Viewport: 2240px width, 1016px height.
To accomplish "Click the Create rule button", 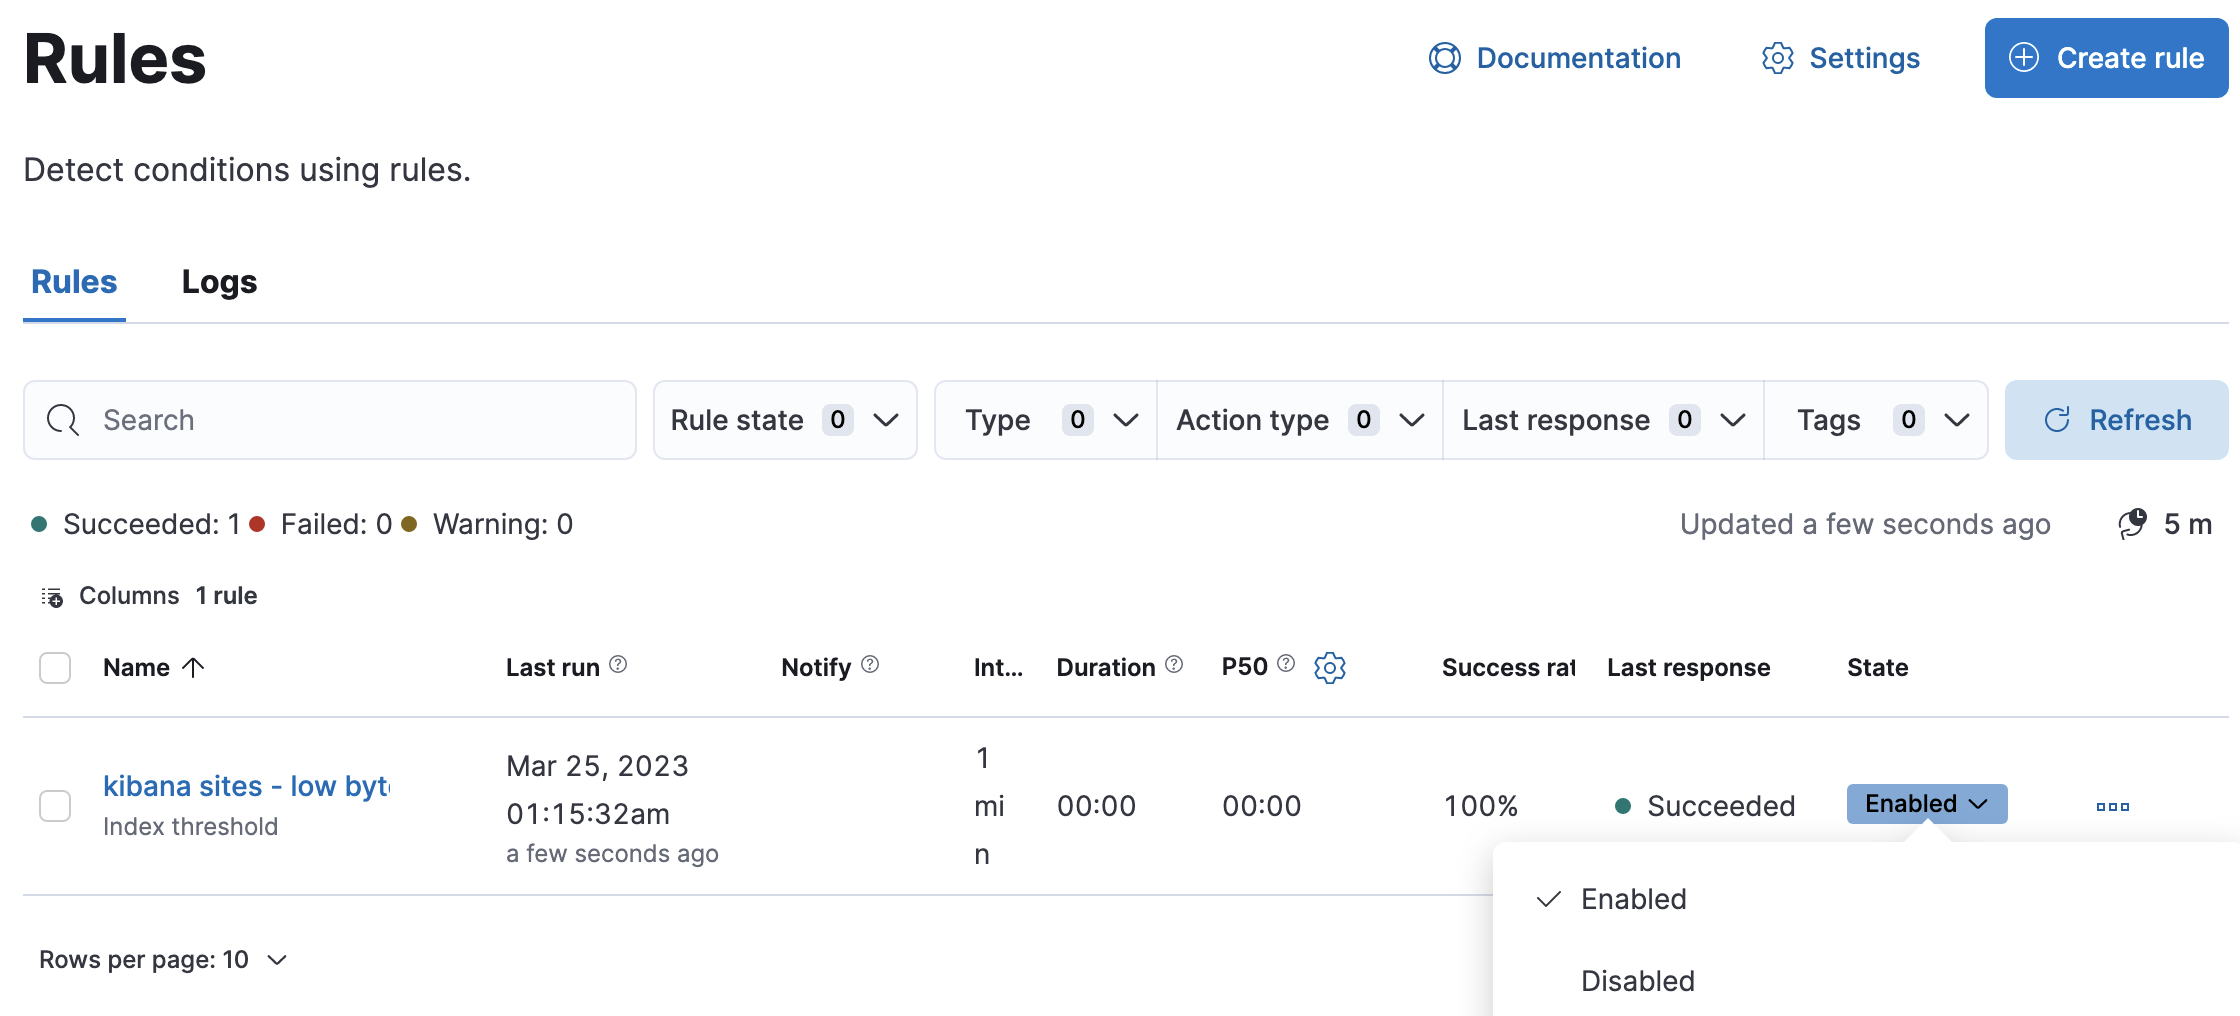I will coord(2105,58).
